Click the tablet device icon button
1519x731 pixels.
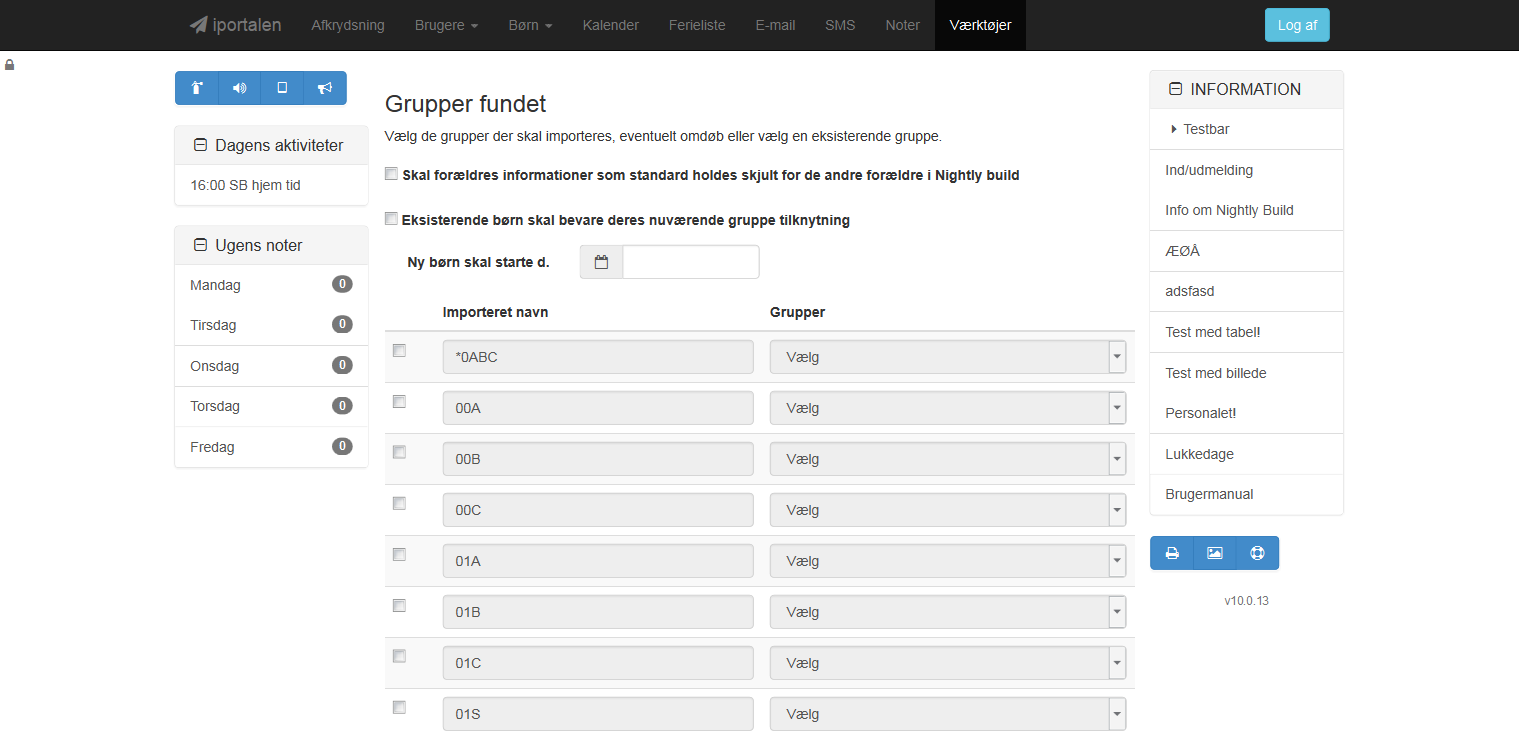tap(282, 88)
